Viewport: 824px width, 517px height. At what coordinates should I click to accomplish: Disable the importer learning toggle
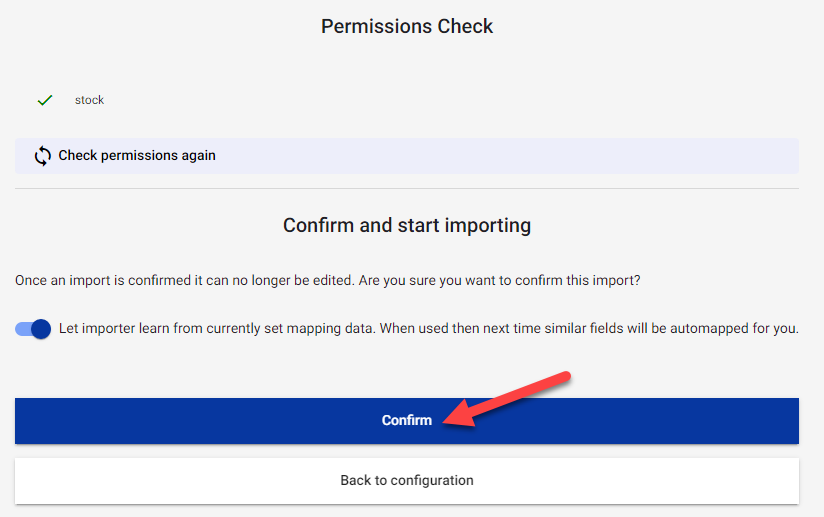(x=34, y=329)
